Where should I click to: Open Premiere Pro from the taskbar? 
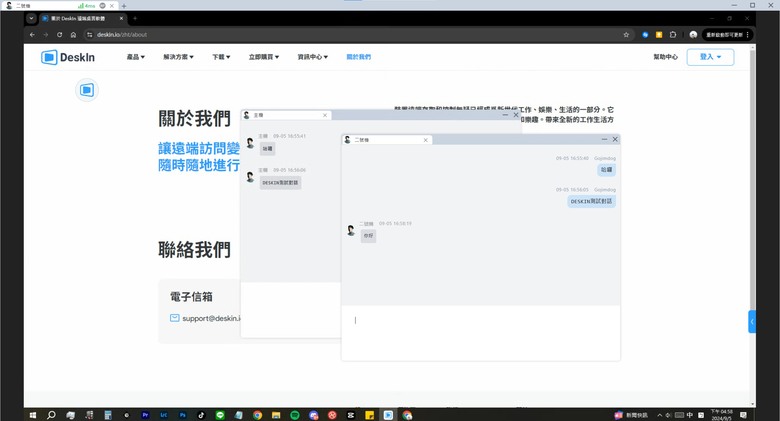point(145,415)
